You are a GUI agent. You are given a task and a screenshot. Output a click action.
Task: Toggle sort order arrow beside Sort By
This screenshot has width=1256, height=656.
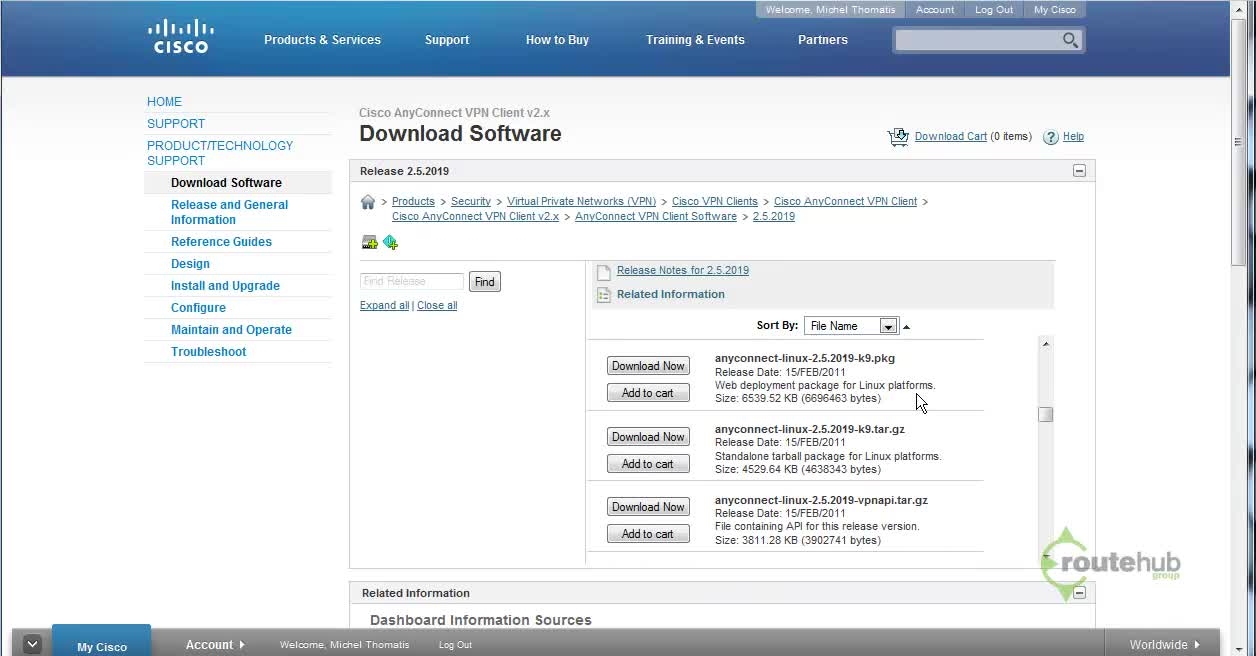point(907,326)
